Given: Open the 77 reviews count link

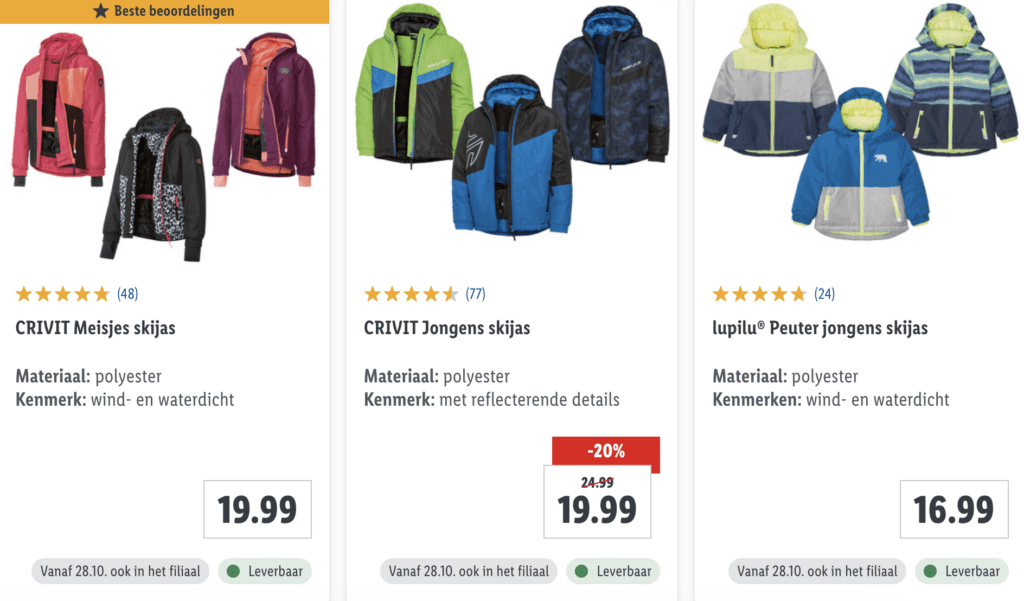Looking at the screenshot, I should click(x=475, y=294).
